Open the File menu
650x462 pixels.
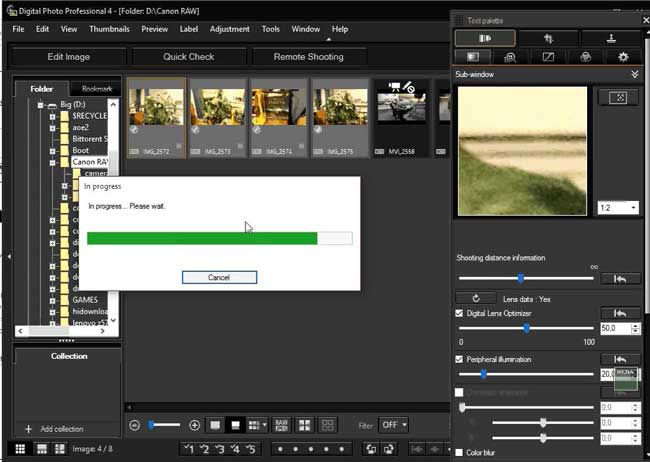(x=18, y=29)
